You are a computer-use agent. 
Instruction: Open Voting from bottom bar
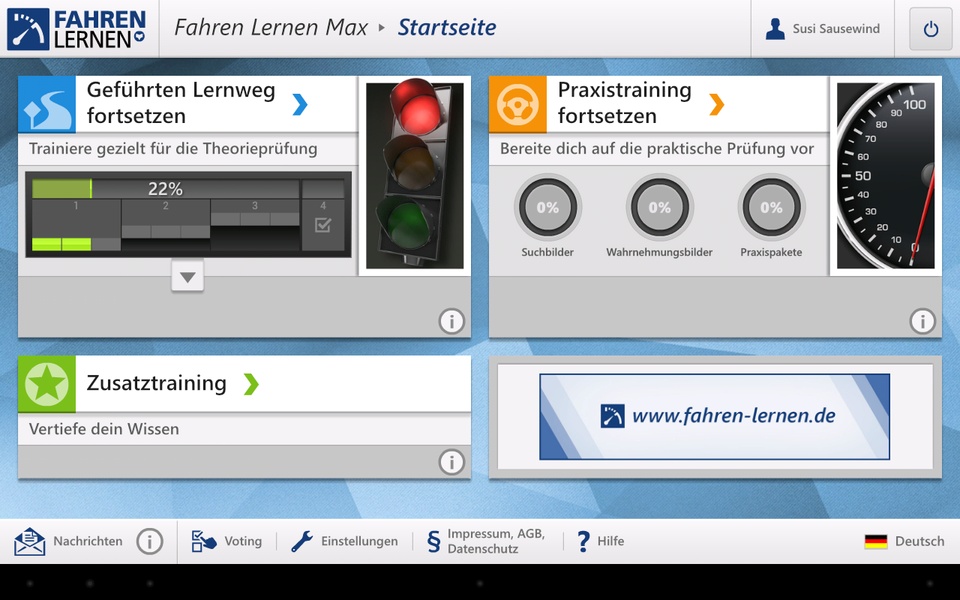point(242,541)
